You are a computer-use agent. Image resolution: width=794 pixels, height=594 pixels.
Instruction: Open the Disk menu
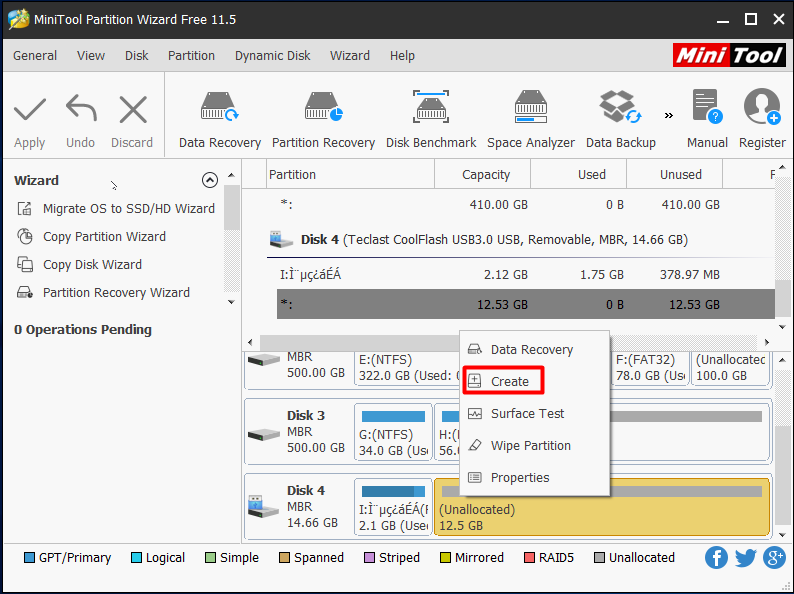137,56
